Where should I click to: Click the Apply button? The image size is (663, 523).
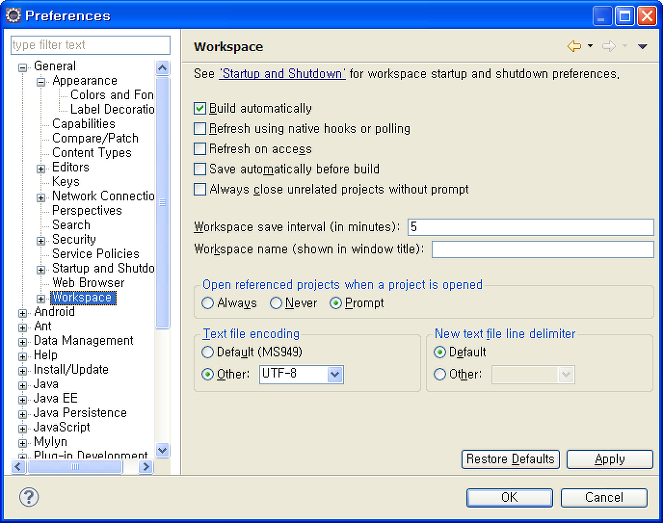[609, 459]
